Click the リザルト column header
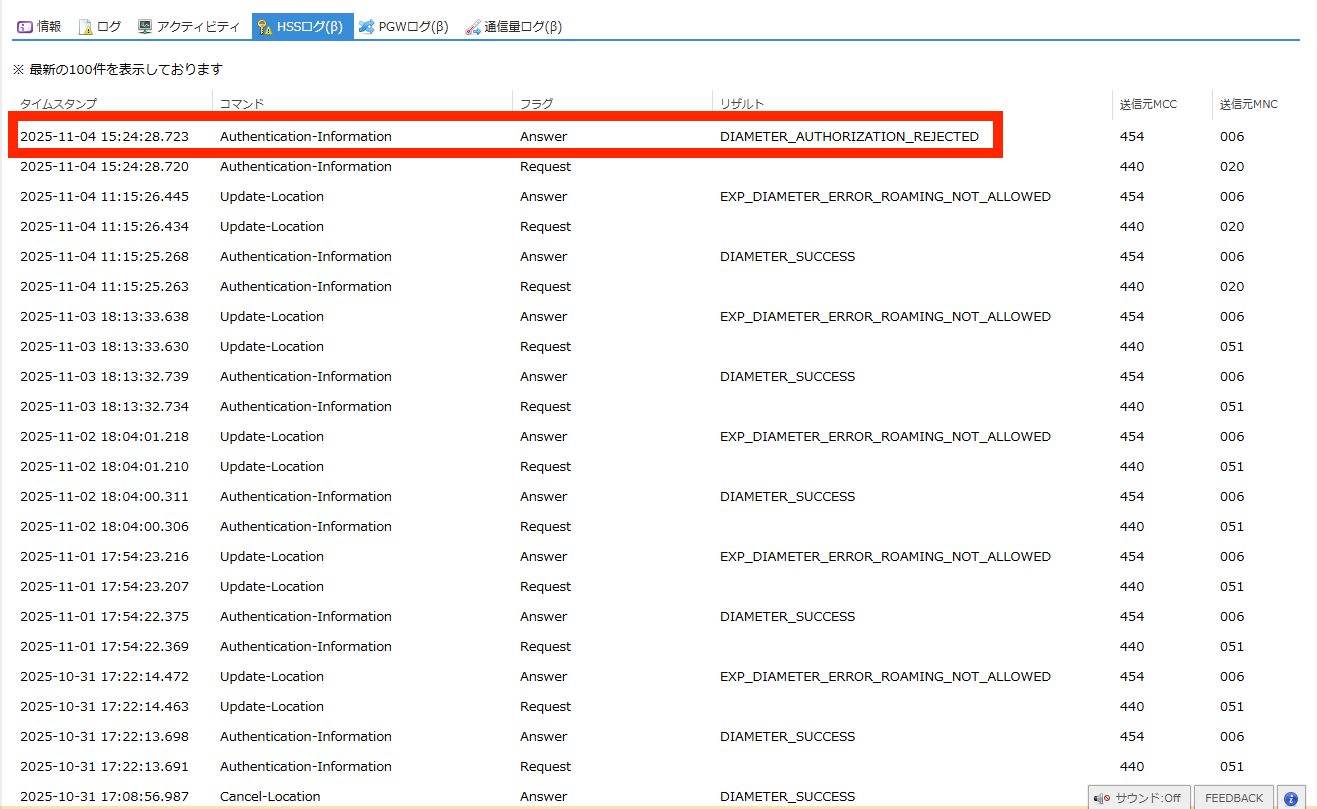This screenshot has width=1317, height=809. pos(742,104)
